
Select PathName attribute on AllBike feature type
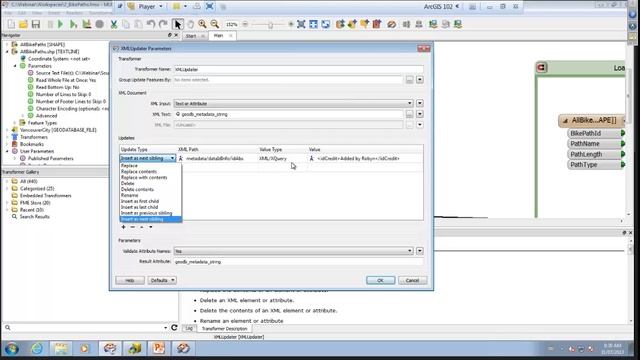(x=595, y=144)
